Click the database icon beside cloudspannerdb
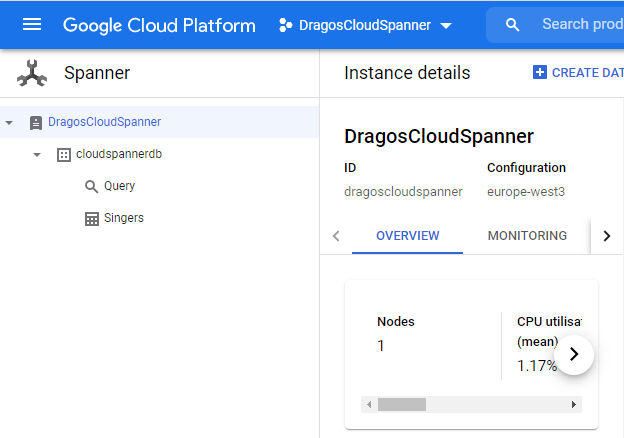The width and height of the screenshot is (624, 438). (x=64, y=155)
